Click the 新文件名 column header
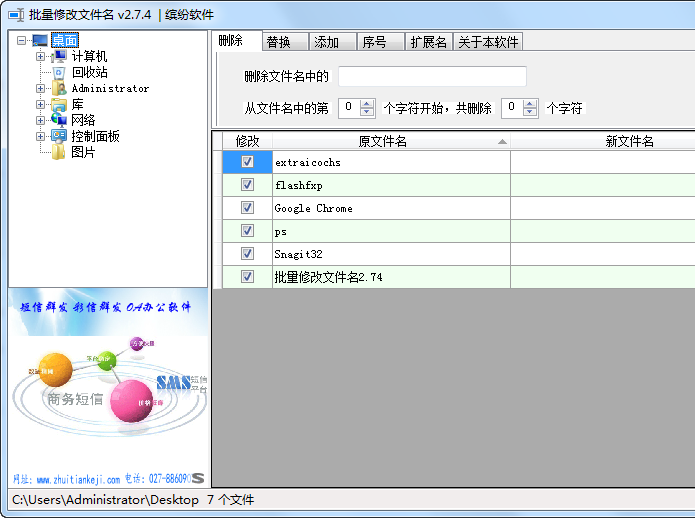The height and width of the screenshot is (518, 695). coord(603,141)
